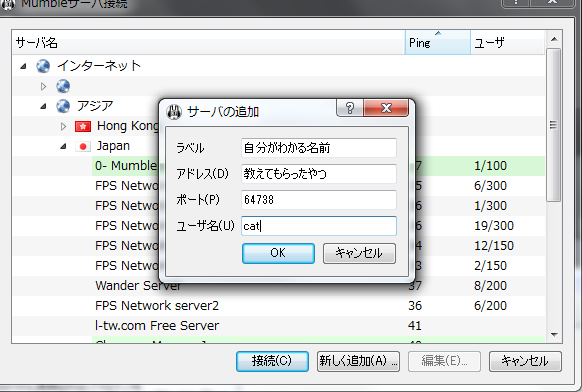582x392 pixels.
Task: Sort by the サーバ名 column header
Action: (x=208, y=42)
